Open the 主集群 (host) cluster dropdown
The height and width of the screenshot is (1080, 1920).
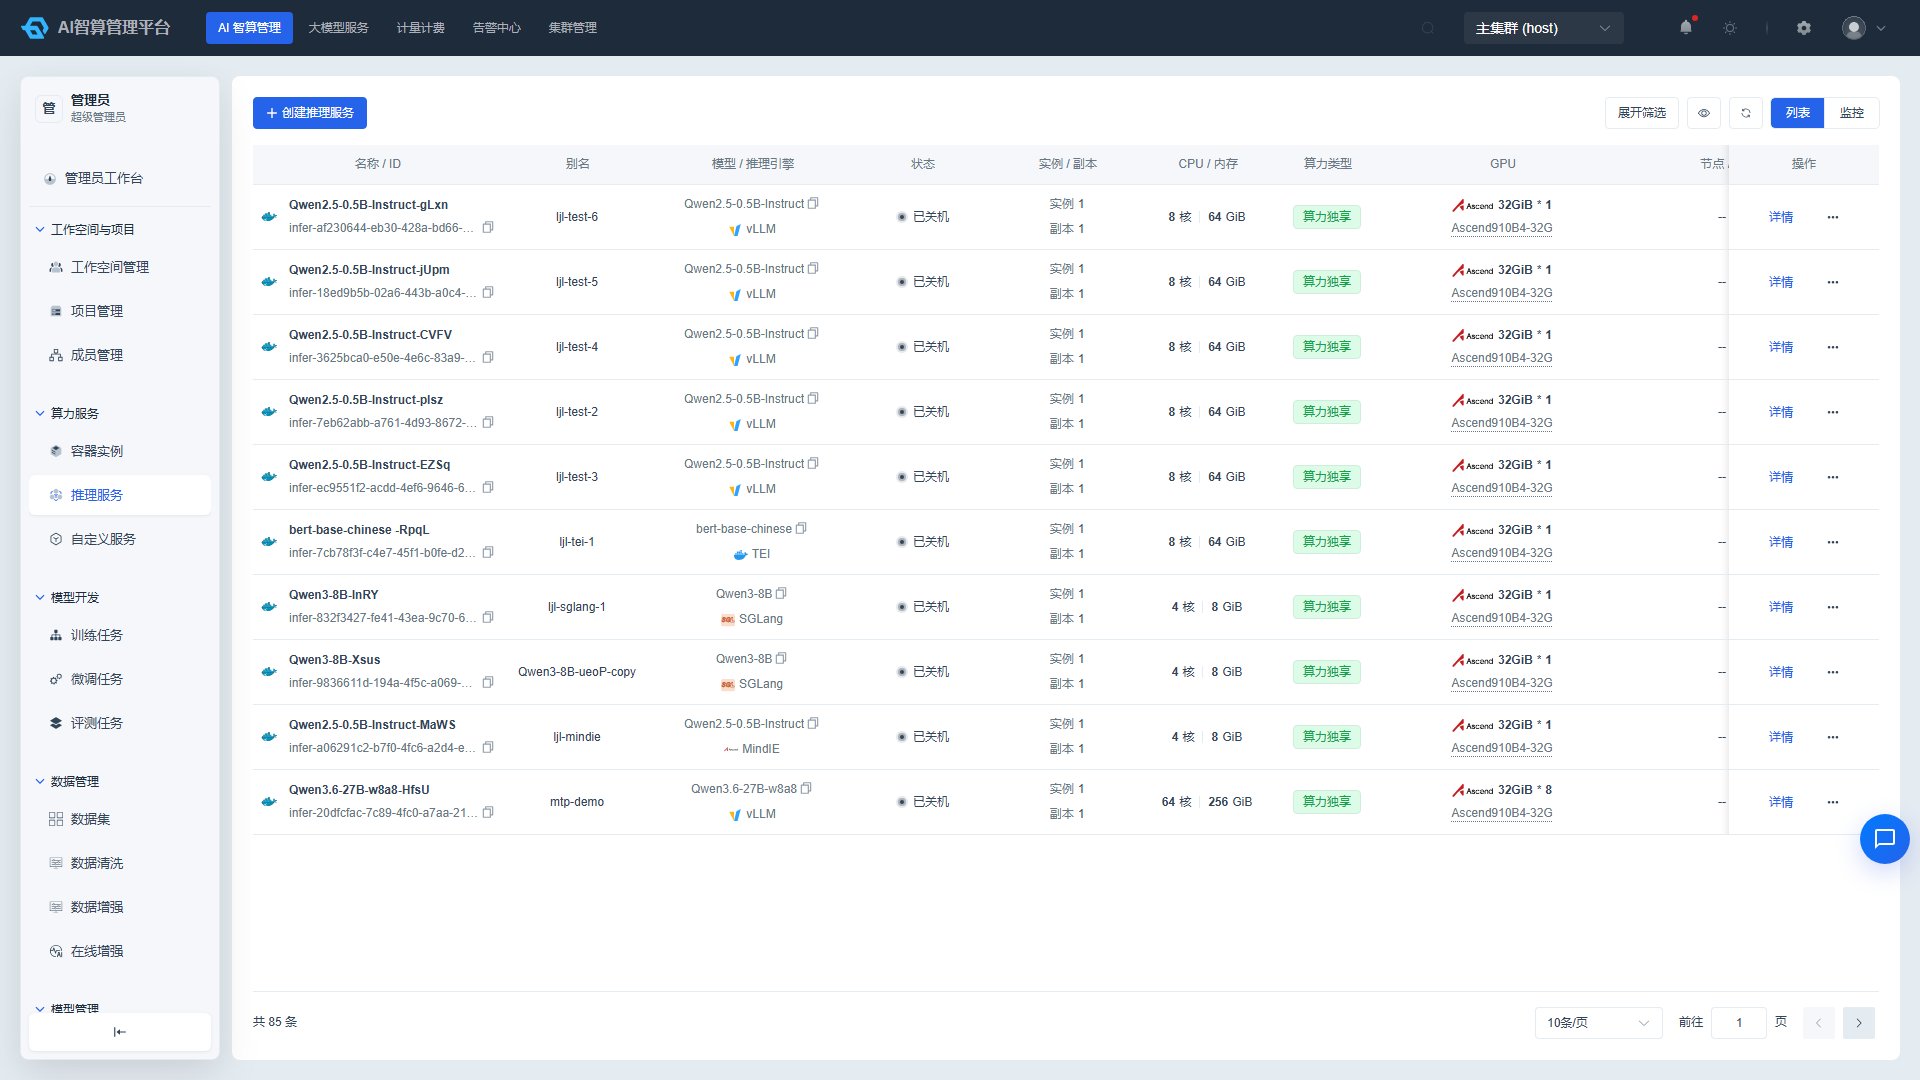[1543, 28]
